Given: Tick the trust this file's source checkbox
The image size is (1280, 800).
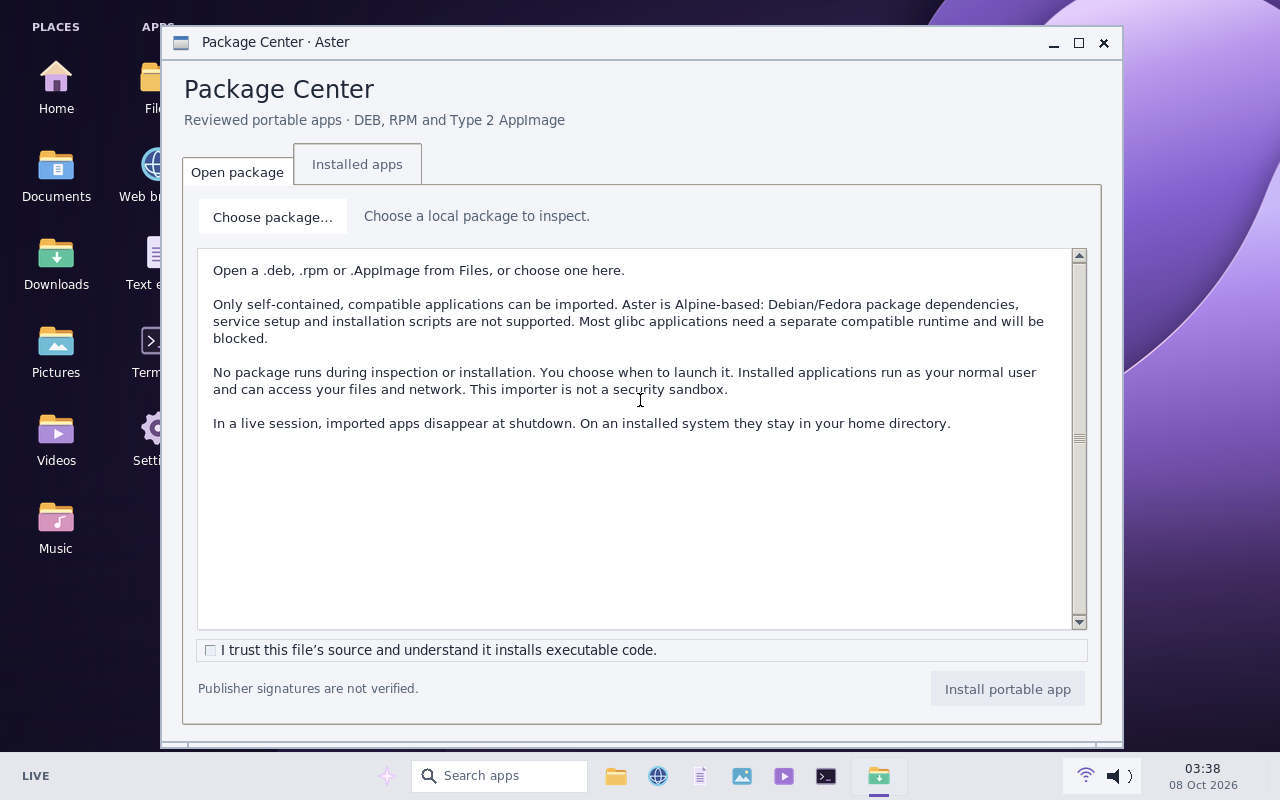Looking at the screenshot, I should click(210, 650).
